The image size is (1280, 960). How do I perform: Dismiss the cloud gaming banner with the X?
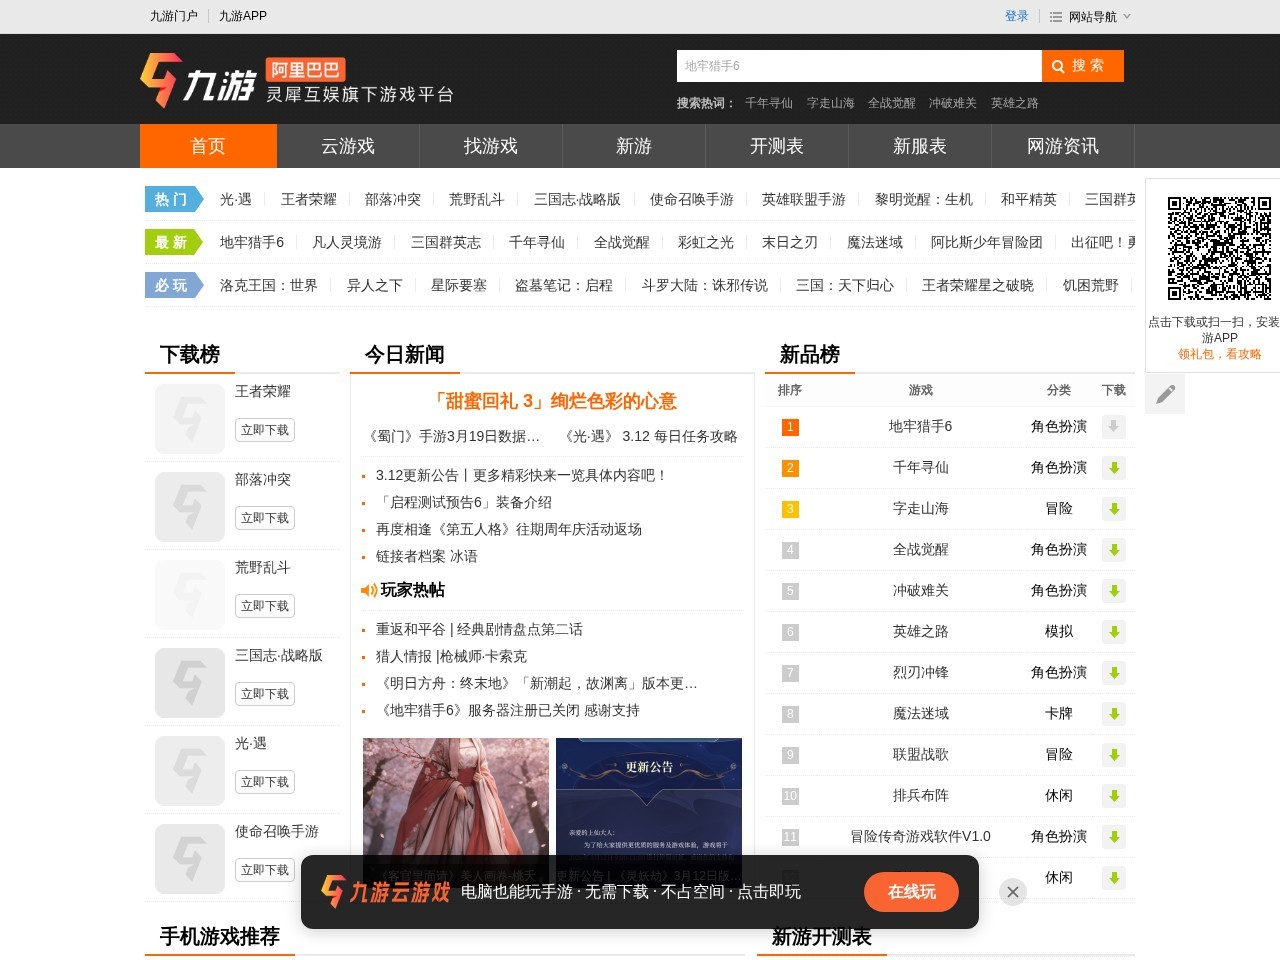1012,891
